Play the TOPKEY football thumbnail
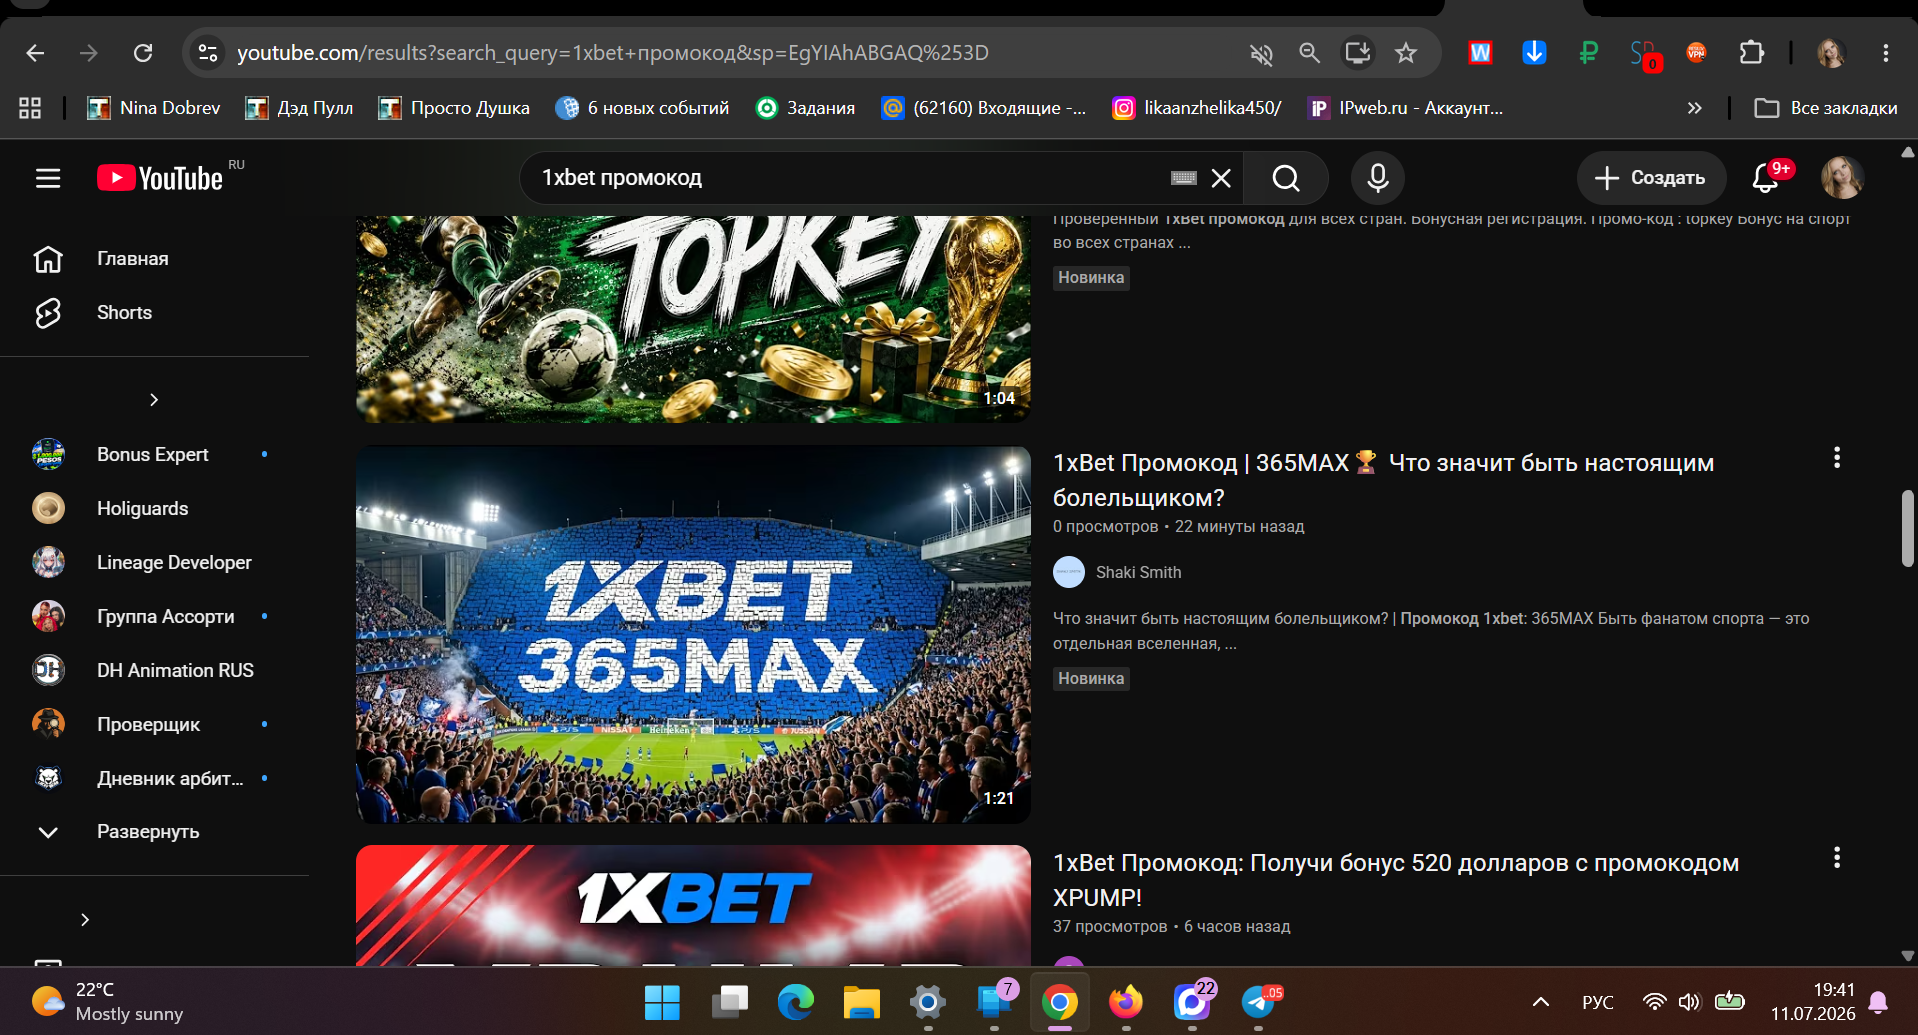1918x1035 pixels. tap(693, 319)
